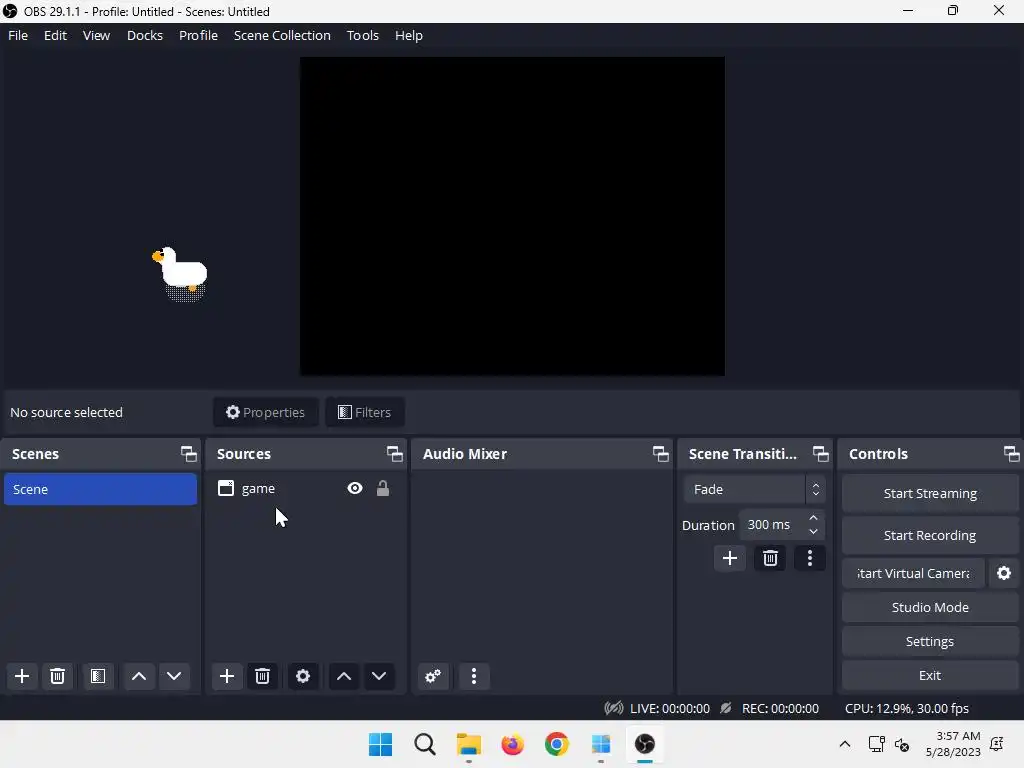Viewport: 1024px width, 768px height.
Task: Open the Profile menu
Action: tap(199, 35)
